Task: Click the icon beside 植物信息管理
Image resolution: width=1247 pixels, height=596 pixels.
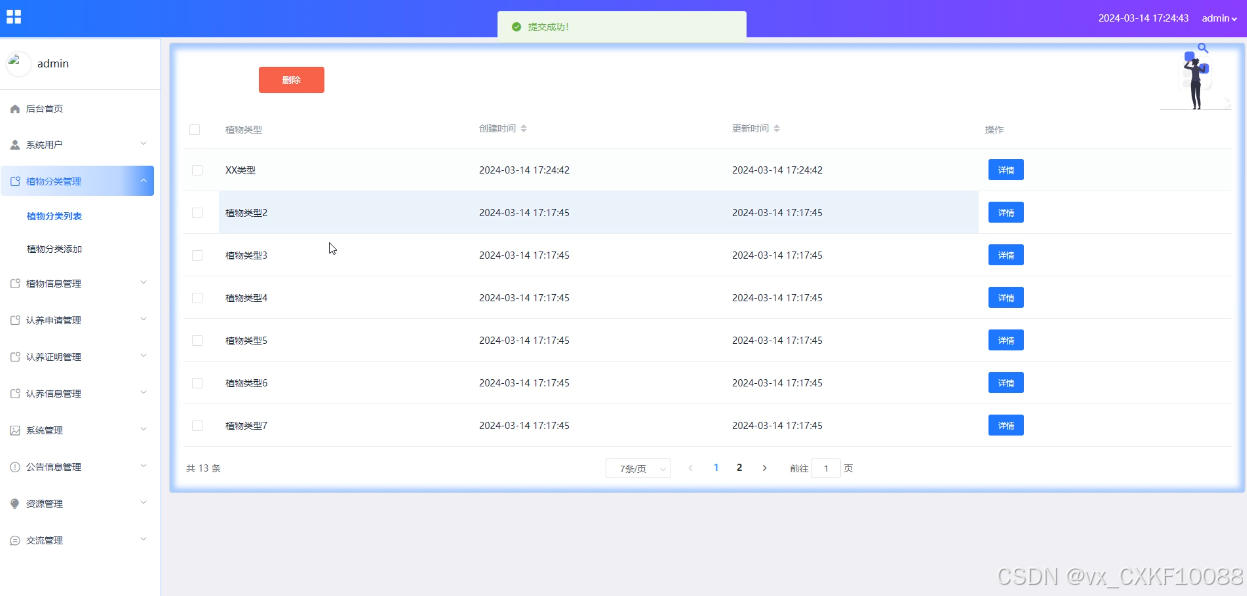Action: pyautogui.click(x=15, y=284)
